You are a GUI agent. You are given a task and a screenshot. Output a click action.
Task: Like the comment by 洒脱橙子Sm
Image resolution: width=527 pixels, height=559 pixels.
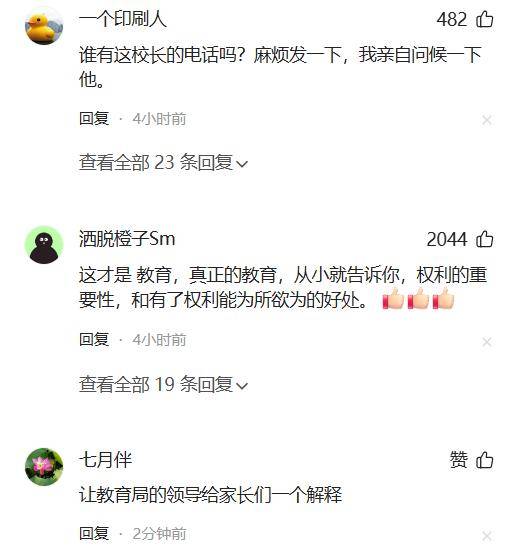[x=485, y=239]
